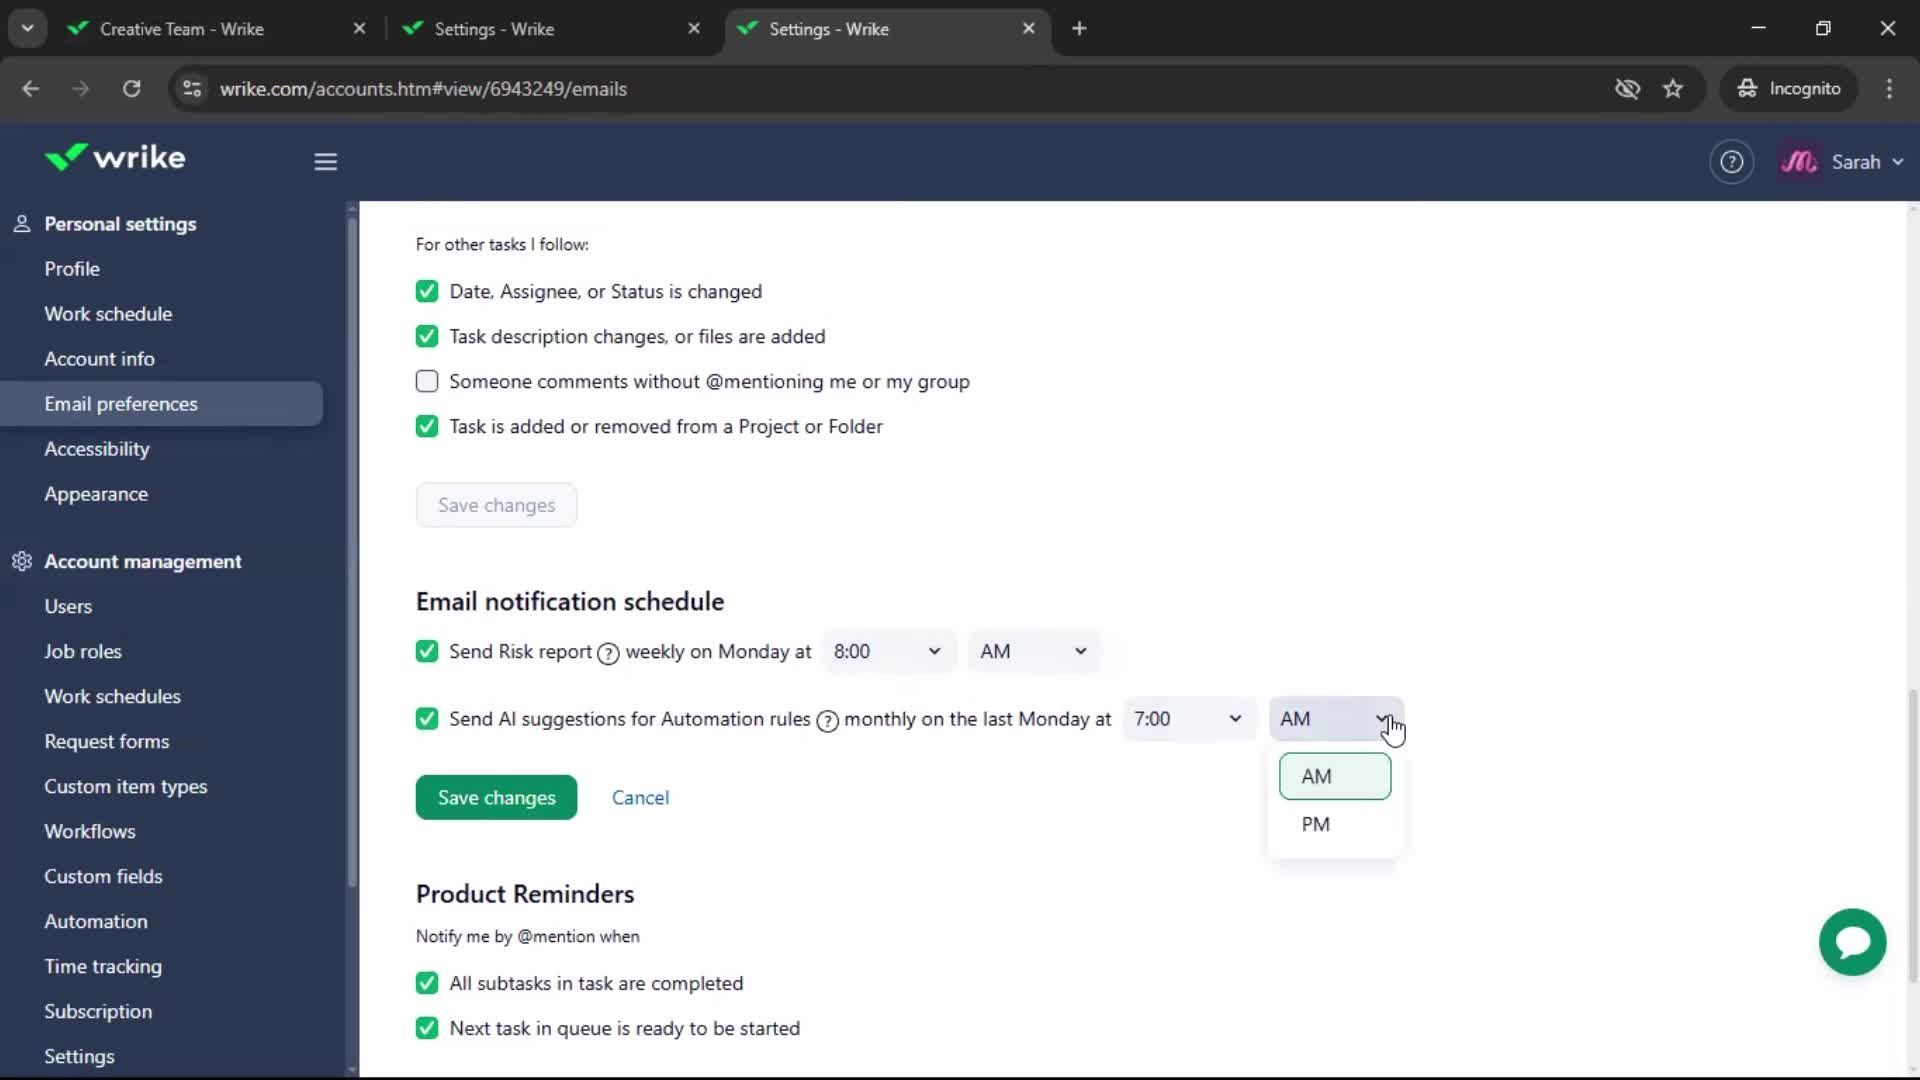Close the active Settings - Wrike tab
The width and height of the screenshot is (1920, 1080).
pos(1028,28)
